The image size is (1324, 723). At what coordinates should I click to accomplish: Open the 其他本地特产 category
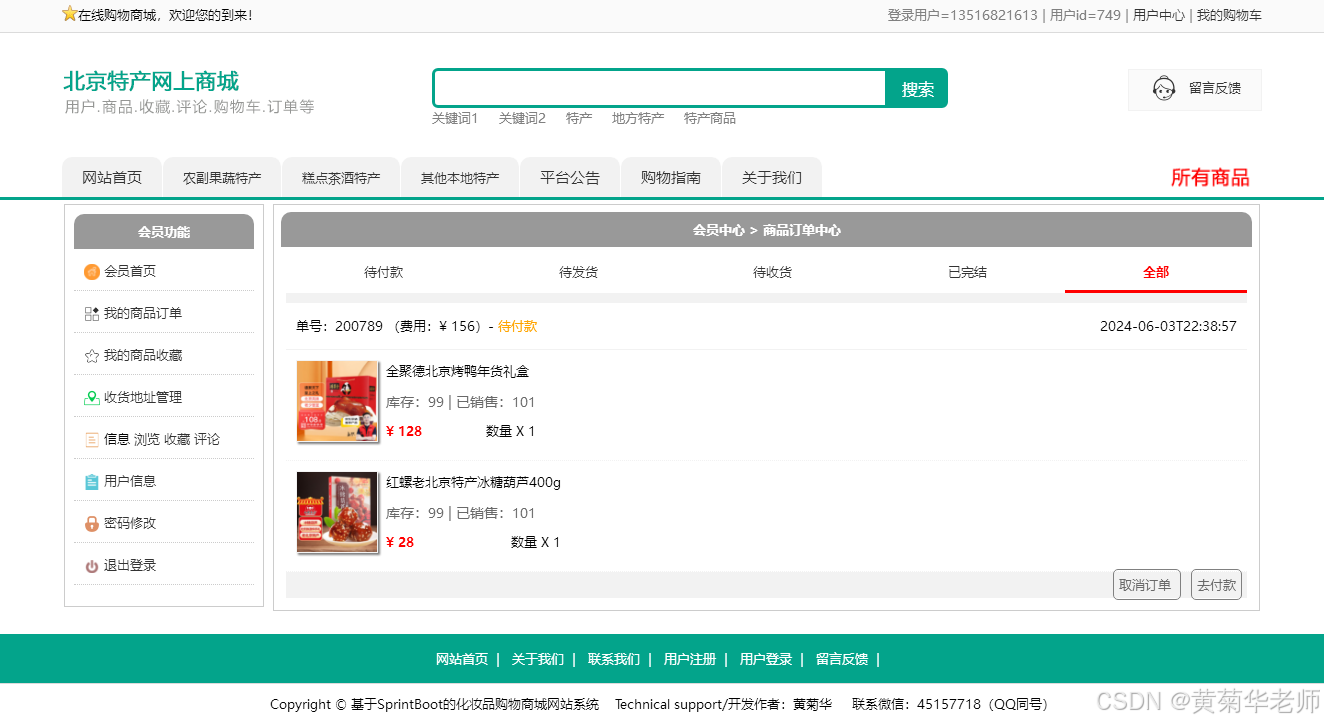coord(460,178)
